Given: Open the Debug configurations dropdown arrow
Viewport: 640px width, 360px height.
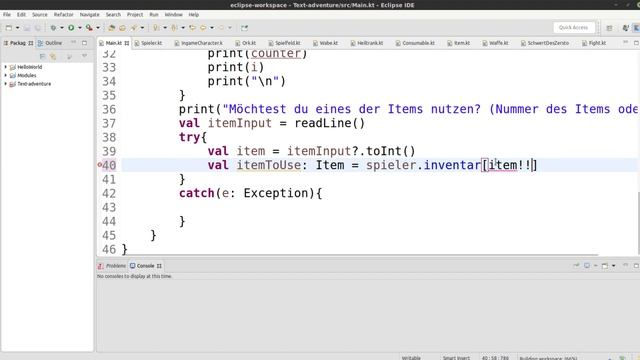Looking at the screenshot, I should point(62,28).
